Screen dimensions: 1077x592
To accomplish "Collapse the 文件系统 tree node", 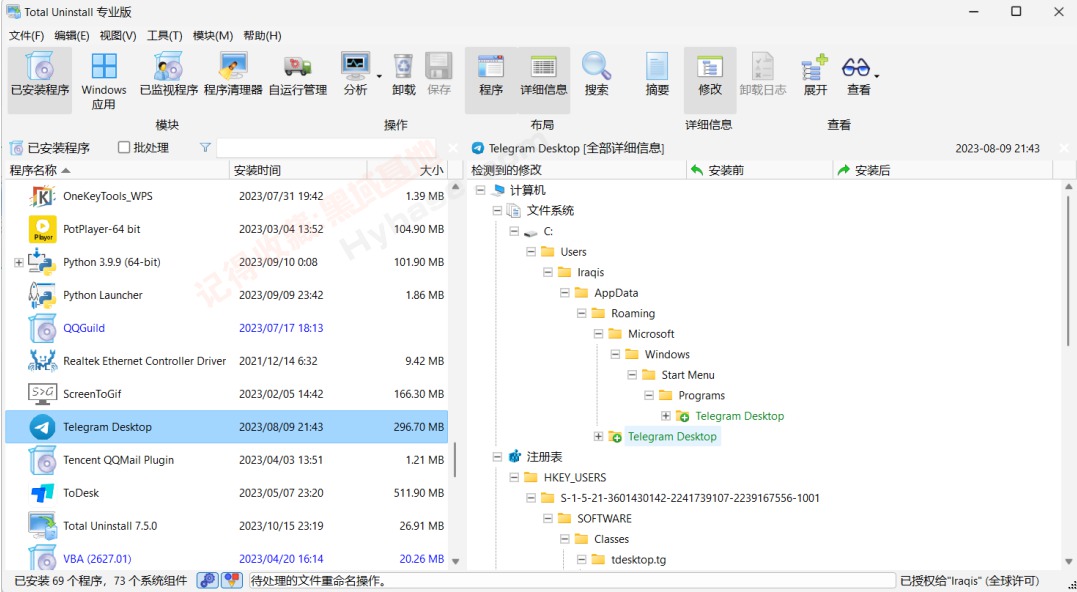I will point(497,211).
